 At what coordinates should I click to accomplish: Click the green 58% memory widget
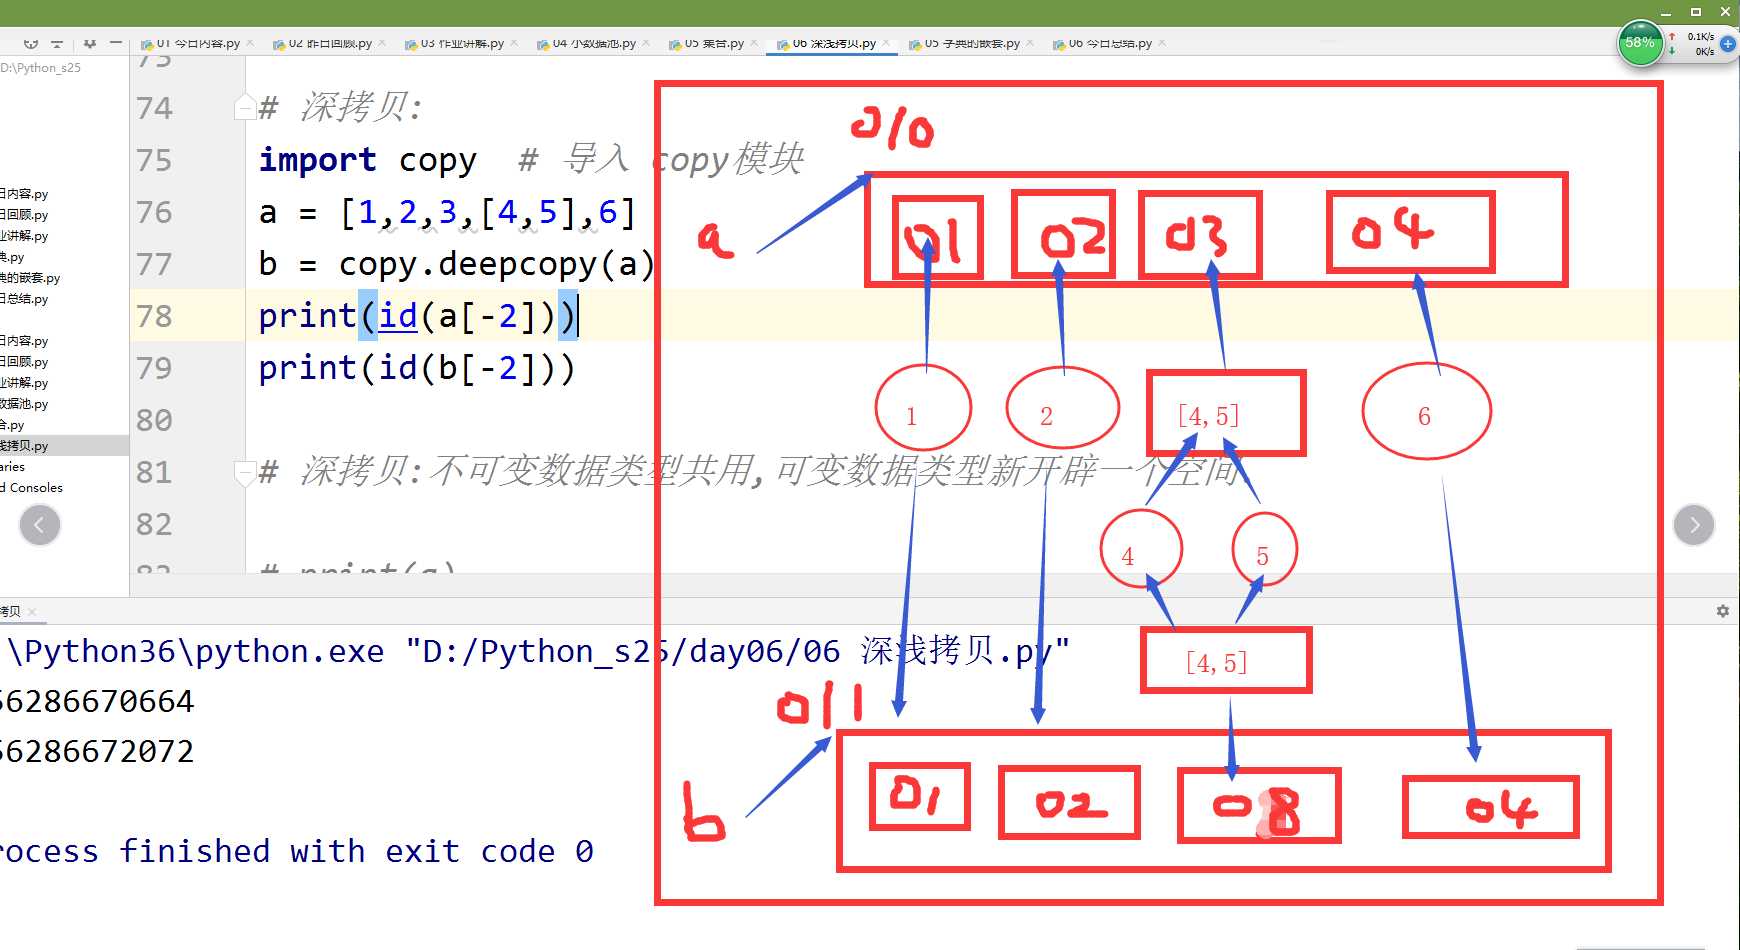(x=1640, y=43)
